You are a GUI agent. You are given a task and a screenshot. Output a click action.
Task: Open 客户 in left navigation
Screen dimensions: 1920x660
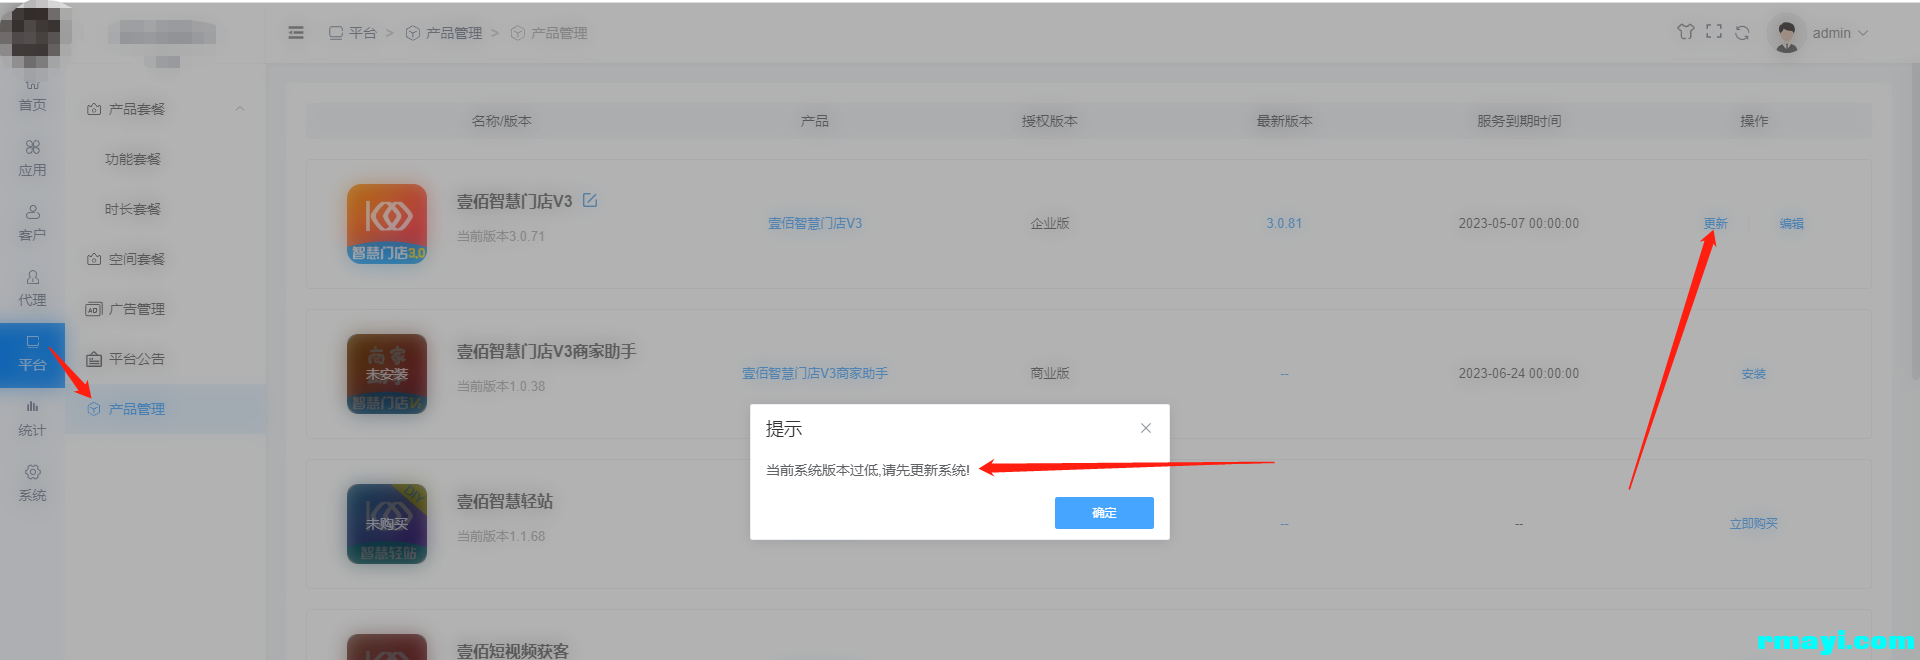pyautogui.click(x=32, y=224)
